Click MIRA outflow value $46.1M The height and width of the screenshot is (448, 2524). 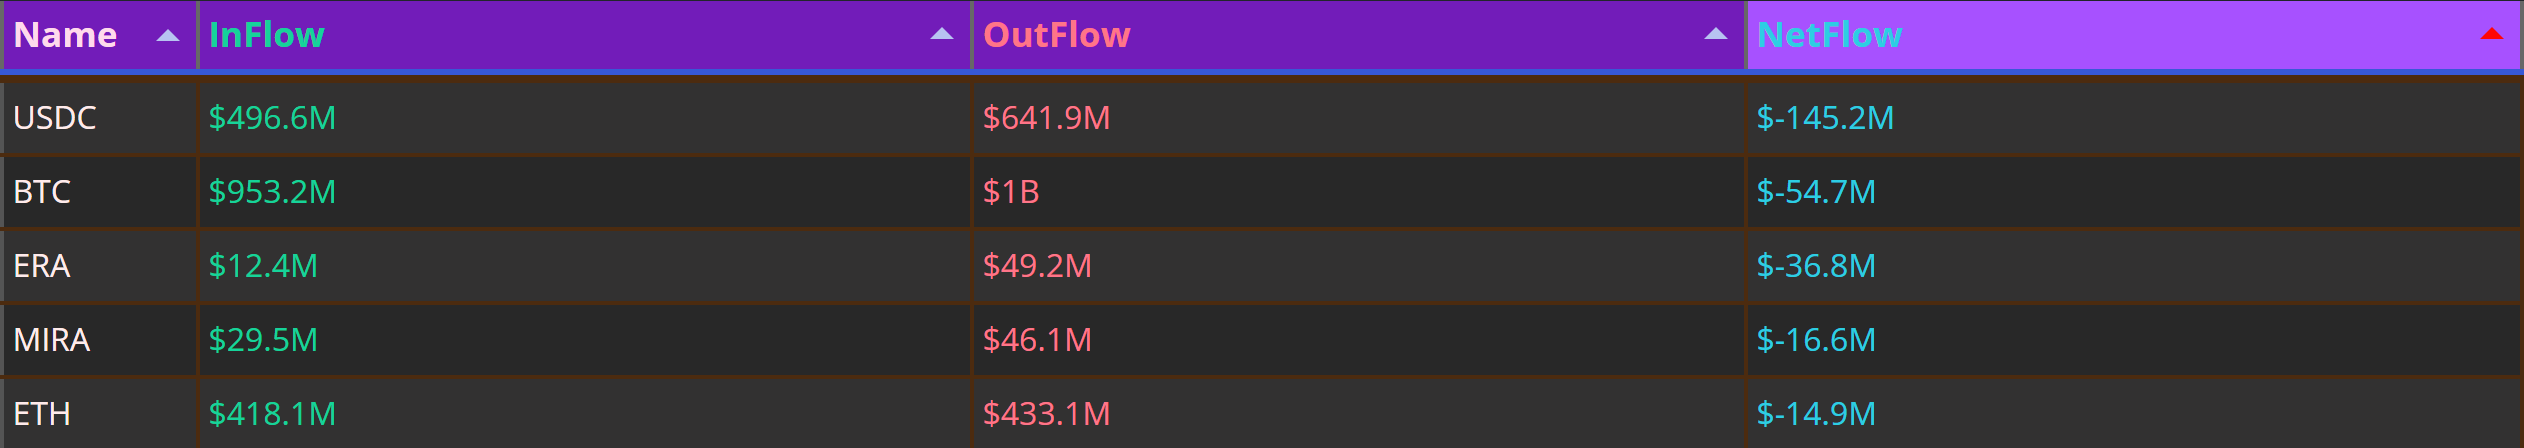[1037, 340]
